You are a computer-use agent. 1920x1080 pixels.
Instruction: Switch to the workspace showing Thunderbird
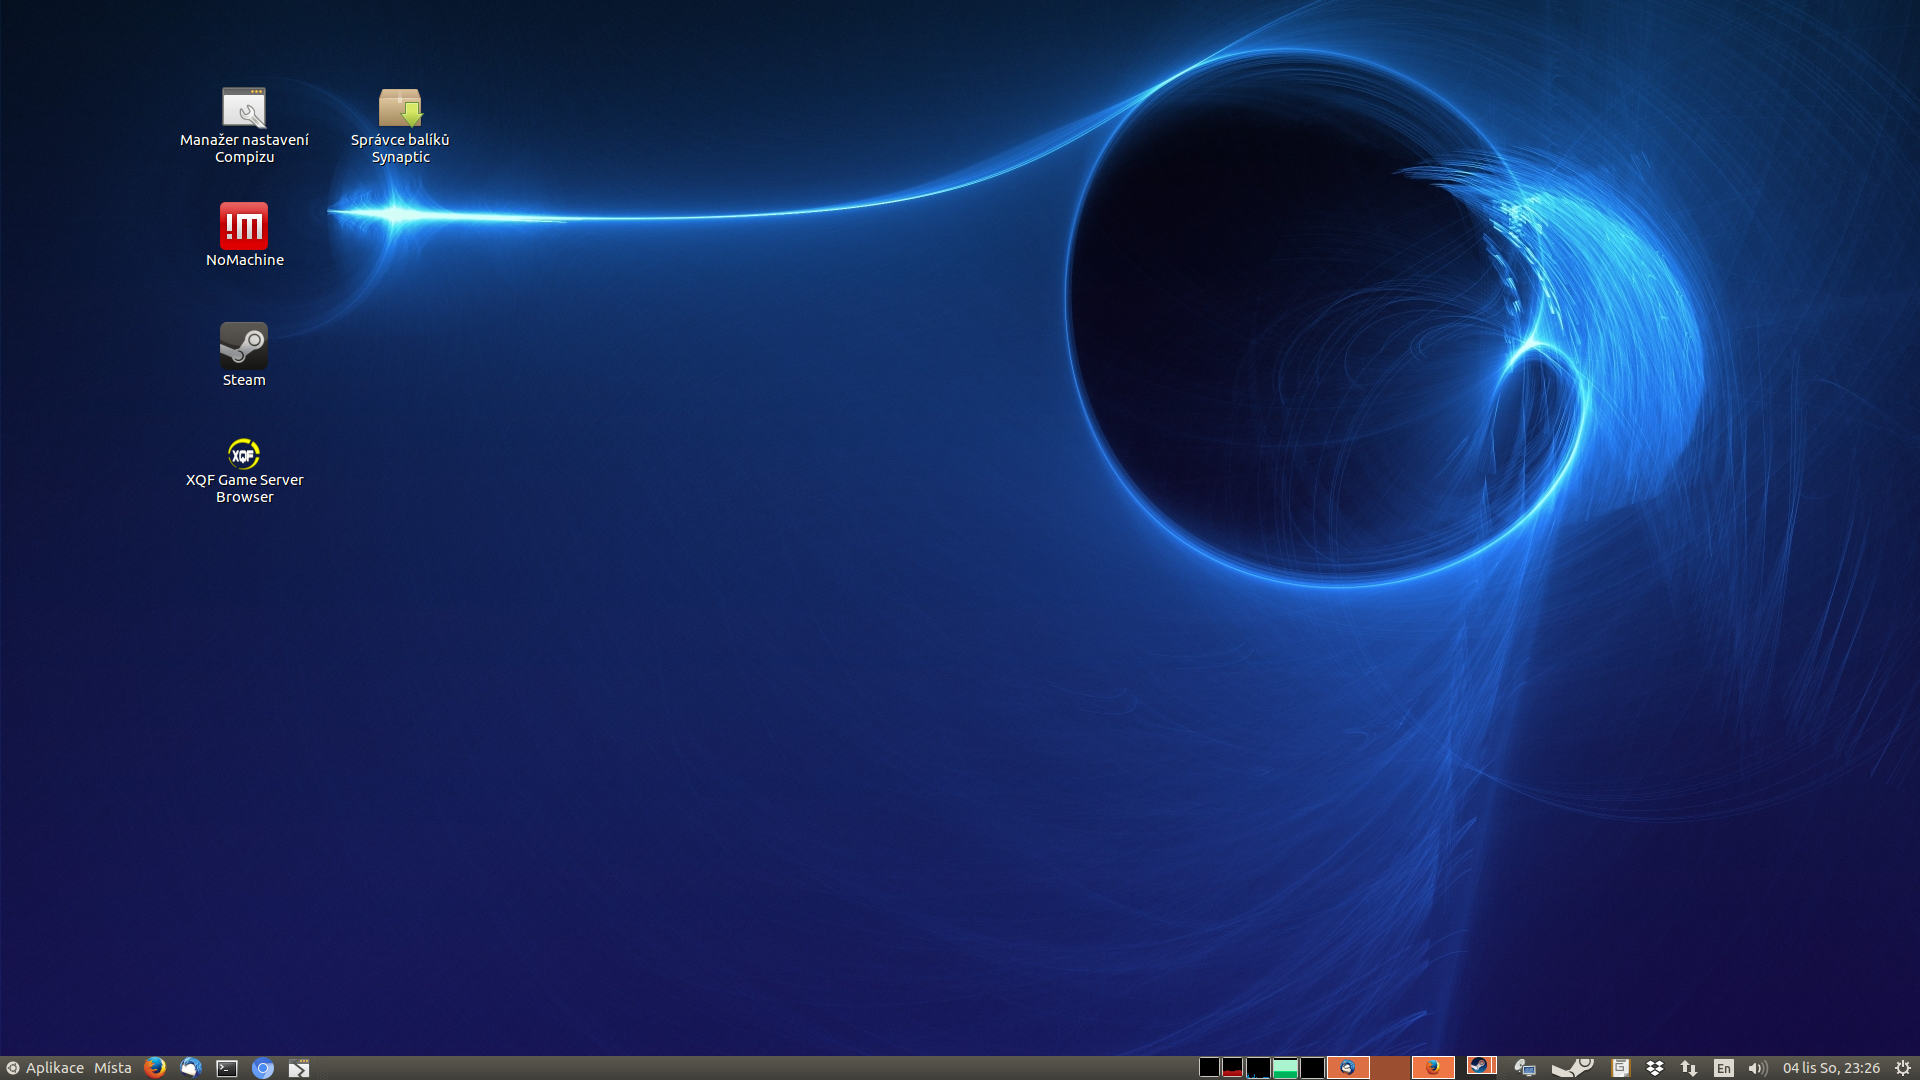1348,1068
